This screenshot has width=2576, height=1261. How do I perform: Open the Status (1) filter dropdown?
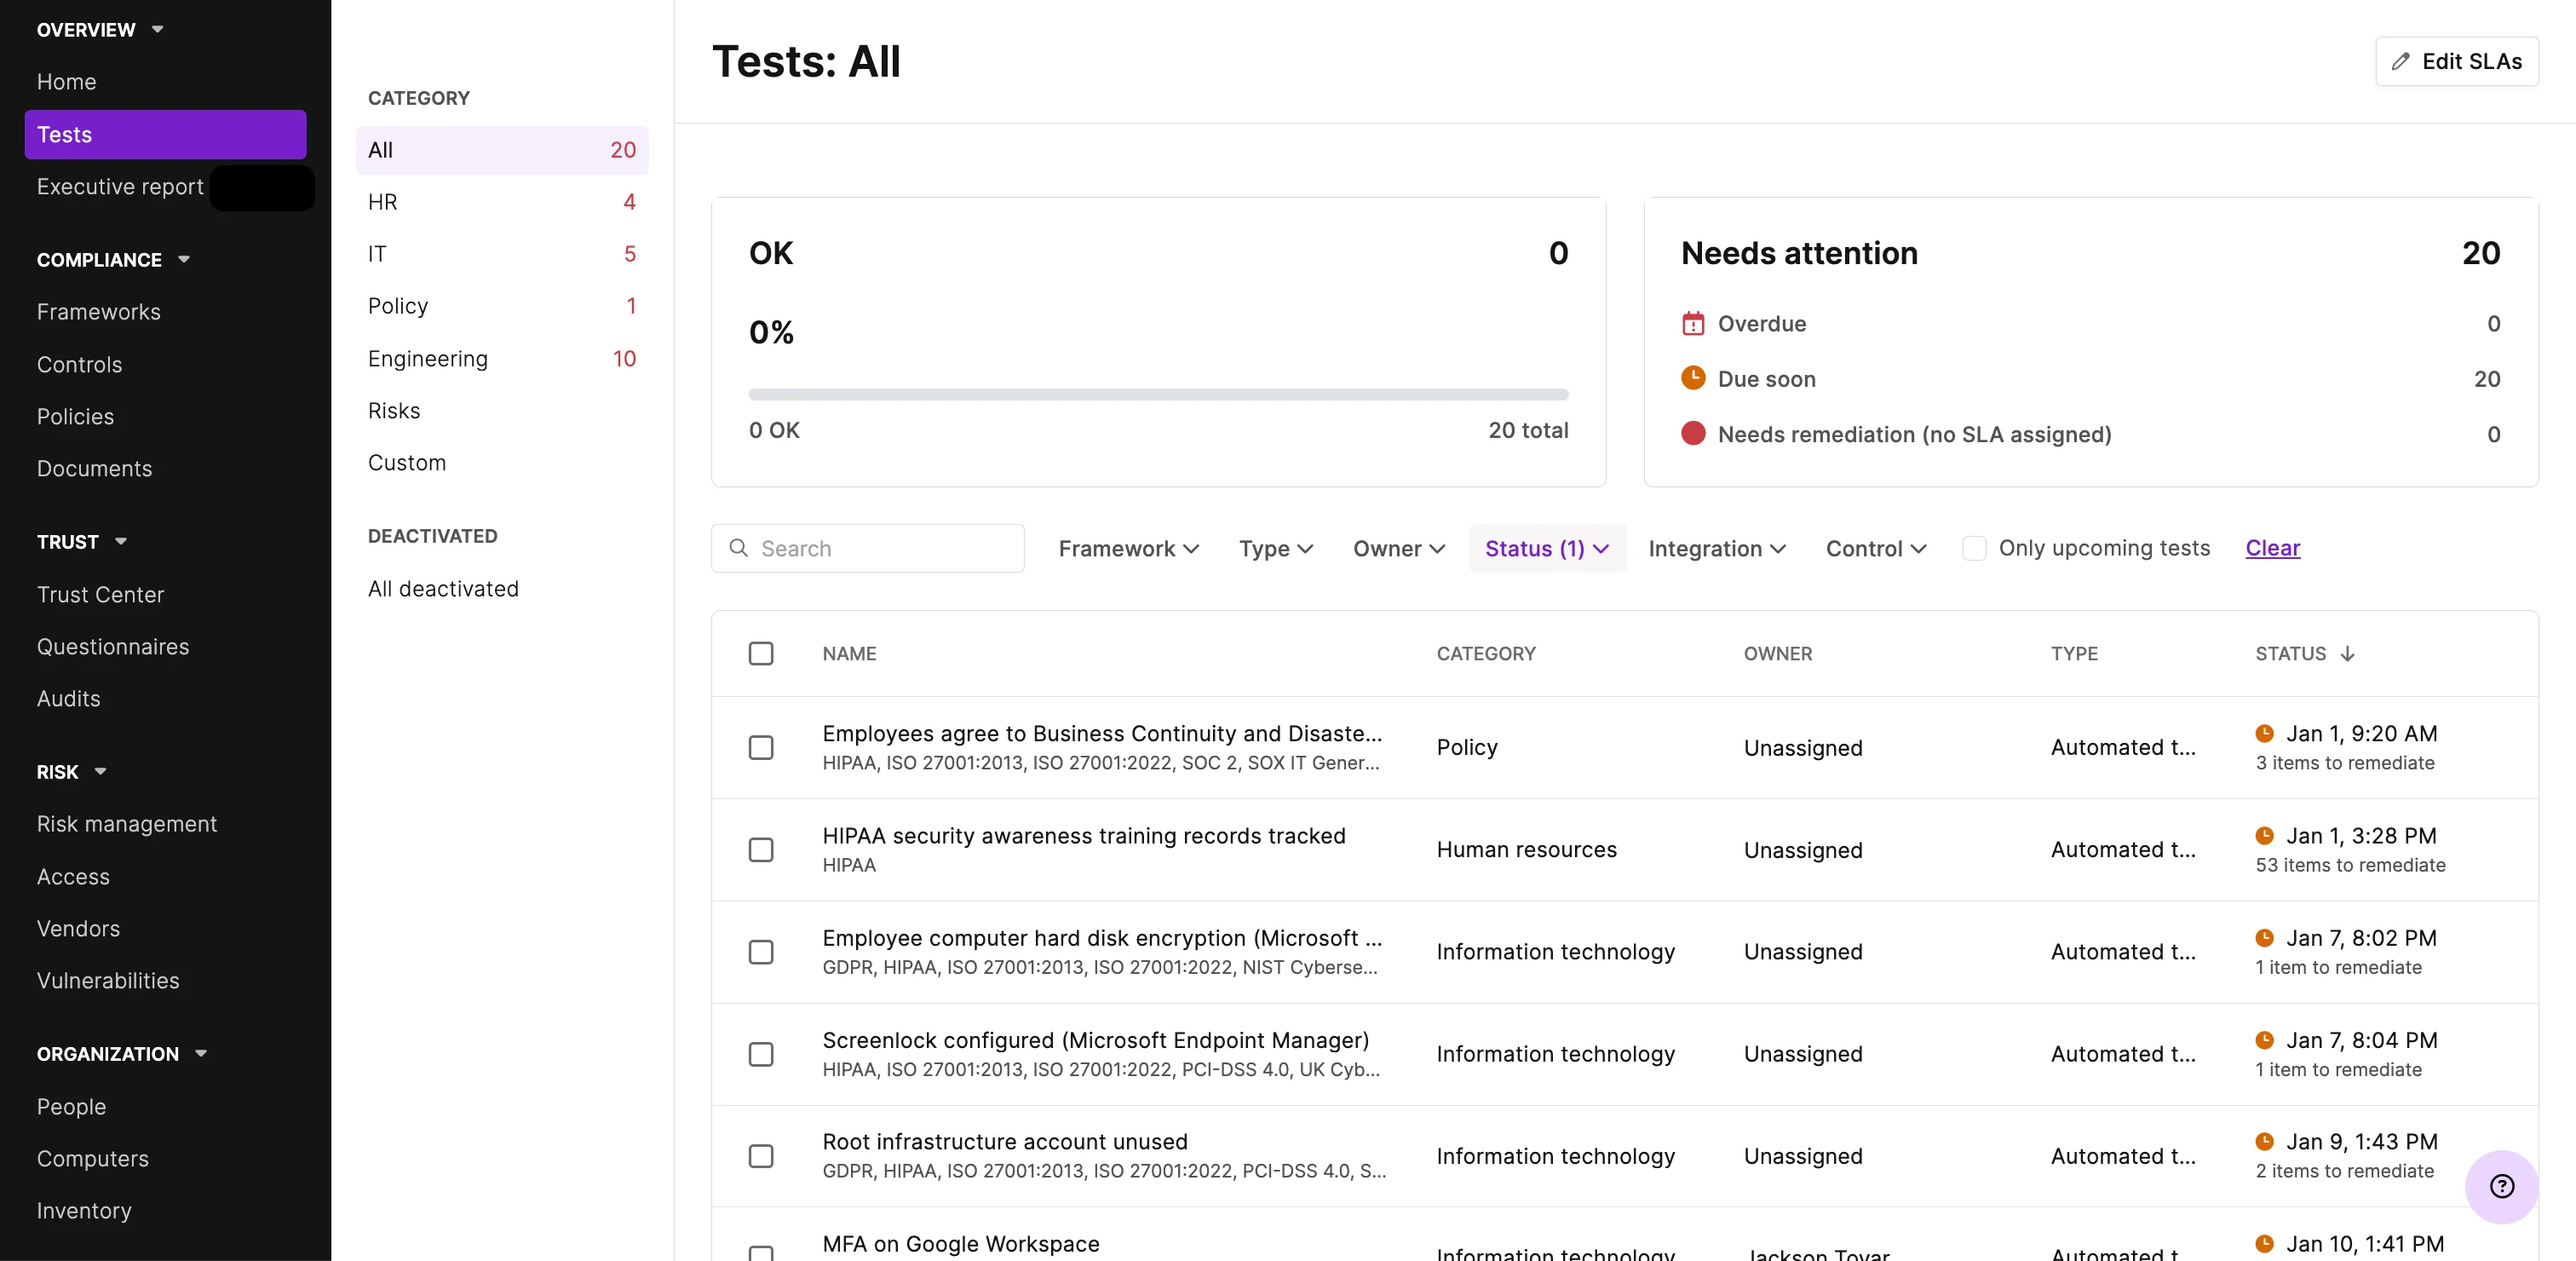(1546, 548)
